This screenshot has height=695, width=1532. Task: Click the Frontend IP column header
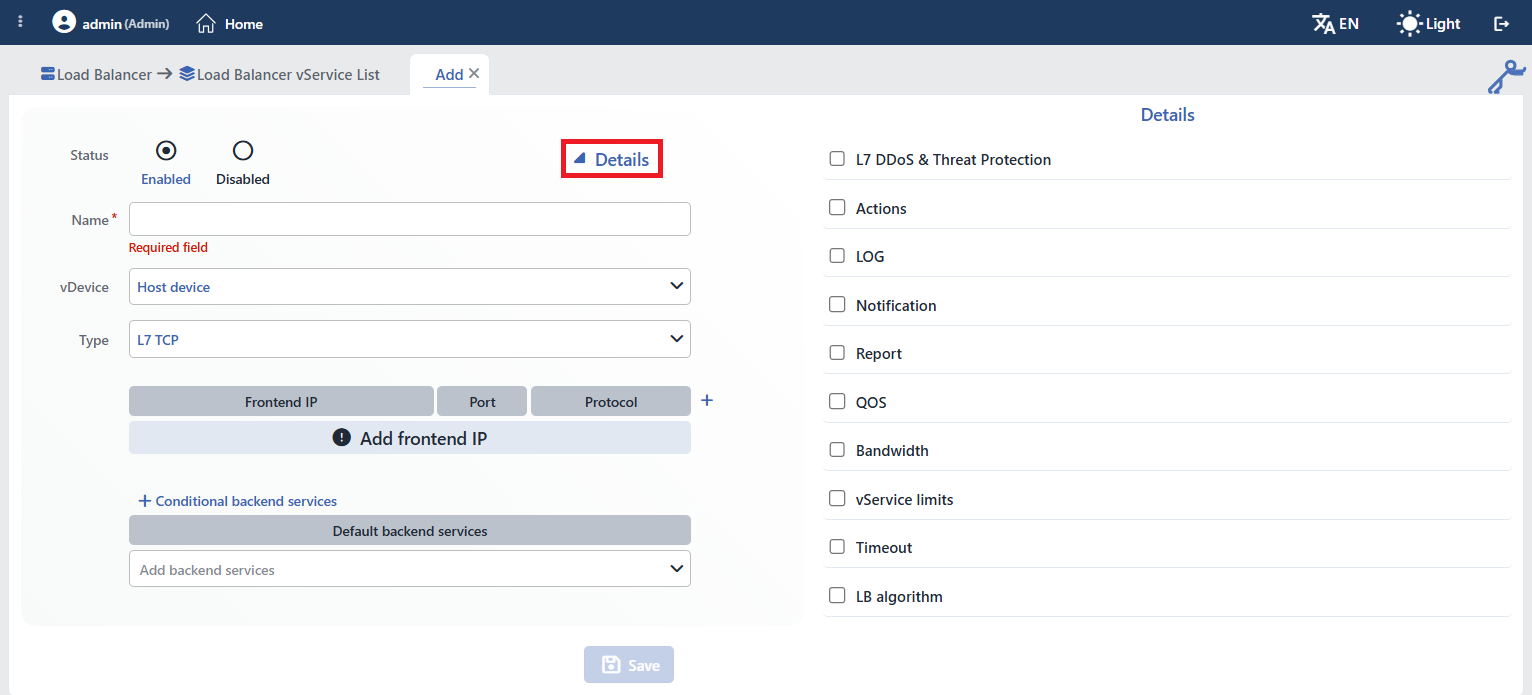coord(281,401)
